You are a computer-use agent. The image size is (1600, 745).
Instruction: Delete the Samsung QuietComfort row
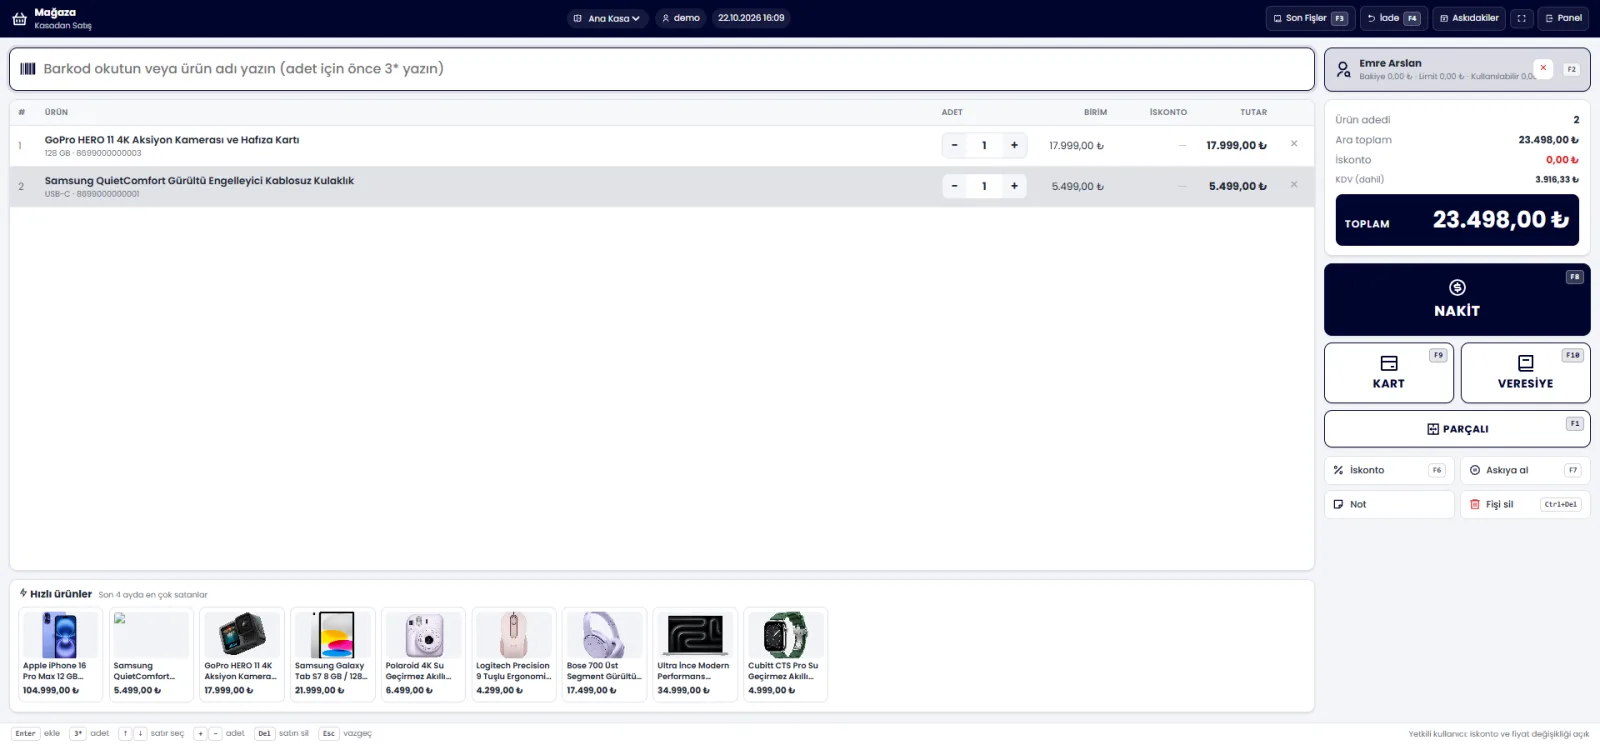(1294, 185)
